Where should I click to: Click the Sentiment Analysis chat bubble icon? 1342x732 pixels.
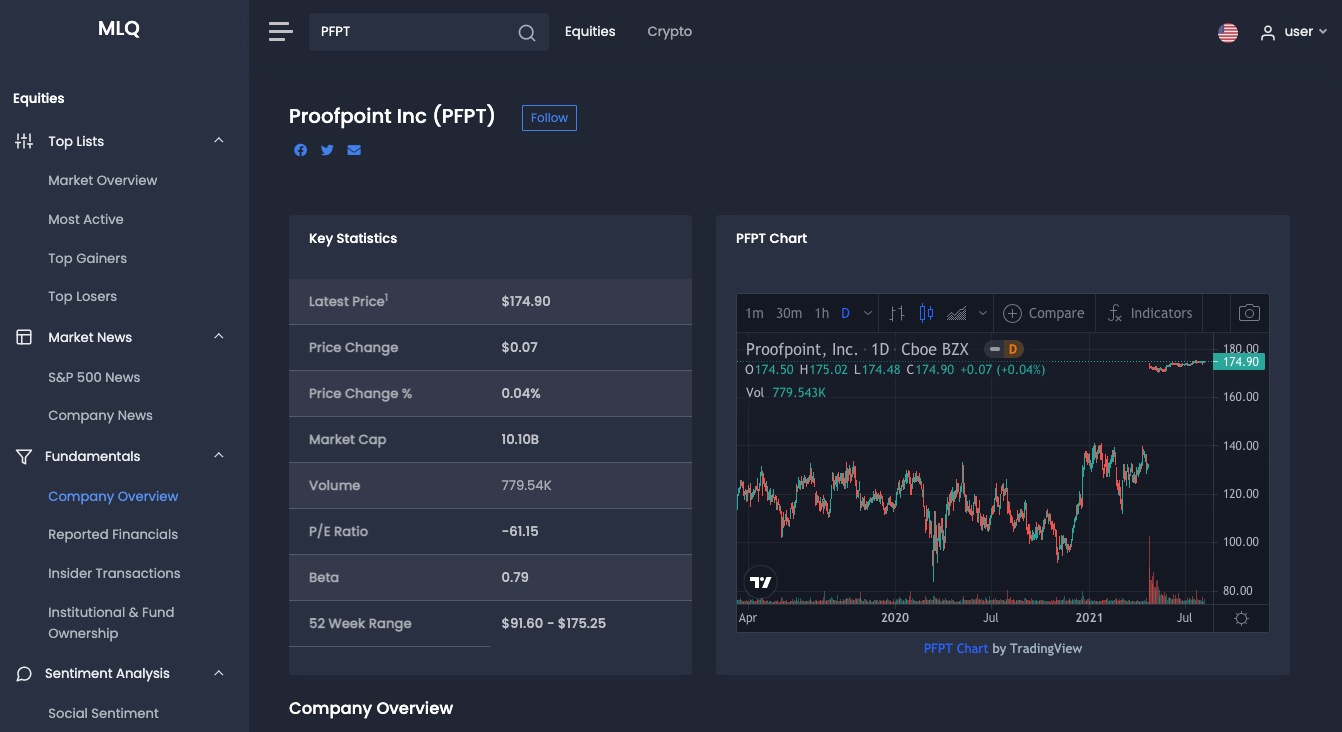pos(24,674)
